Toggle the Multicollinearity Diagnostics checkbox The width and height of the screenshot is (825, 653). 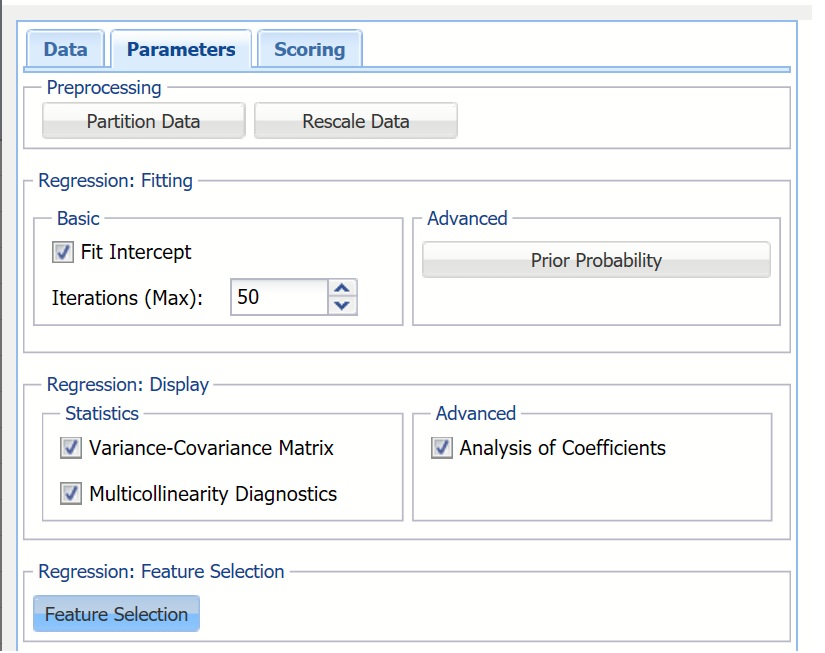point(71,493)
